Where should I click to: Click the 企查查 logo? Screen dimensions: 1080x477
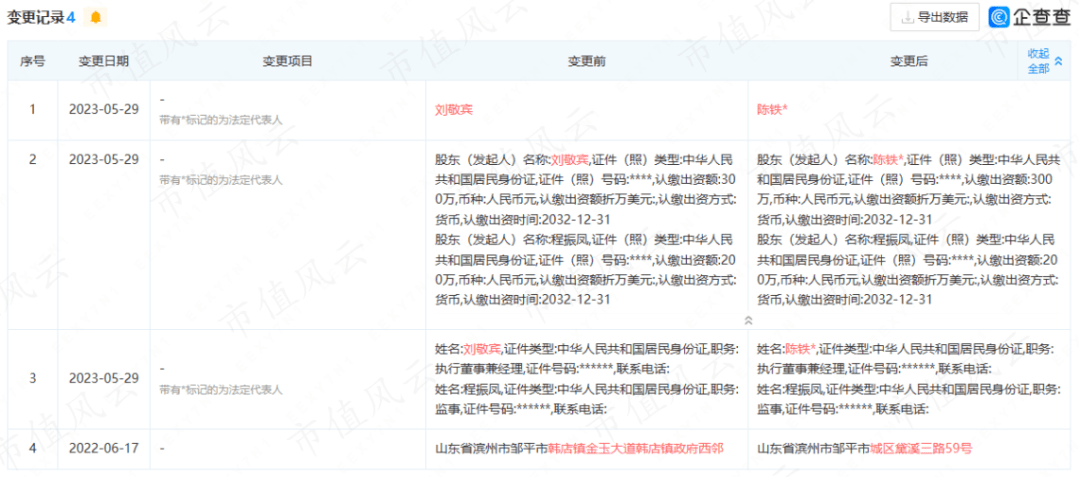tap(1031, 17)
